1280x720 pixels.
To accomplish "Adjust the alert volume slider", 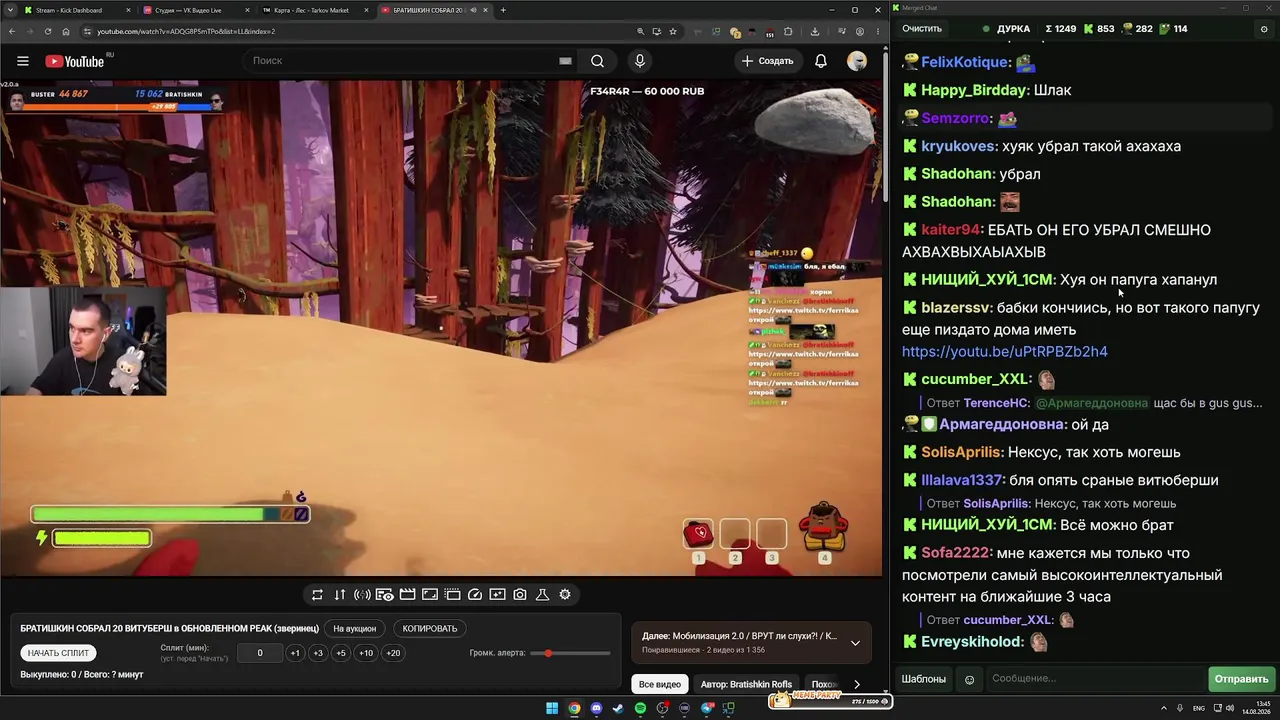I will coord(571,653).
